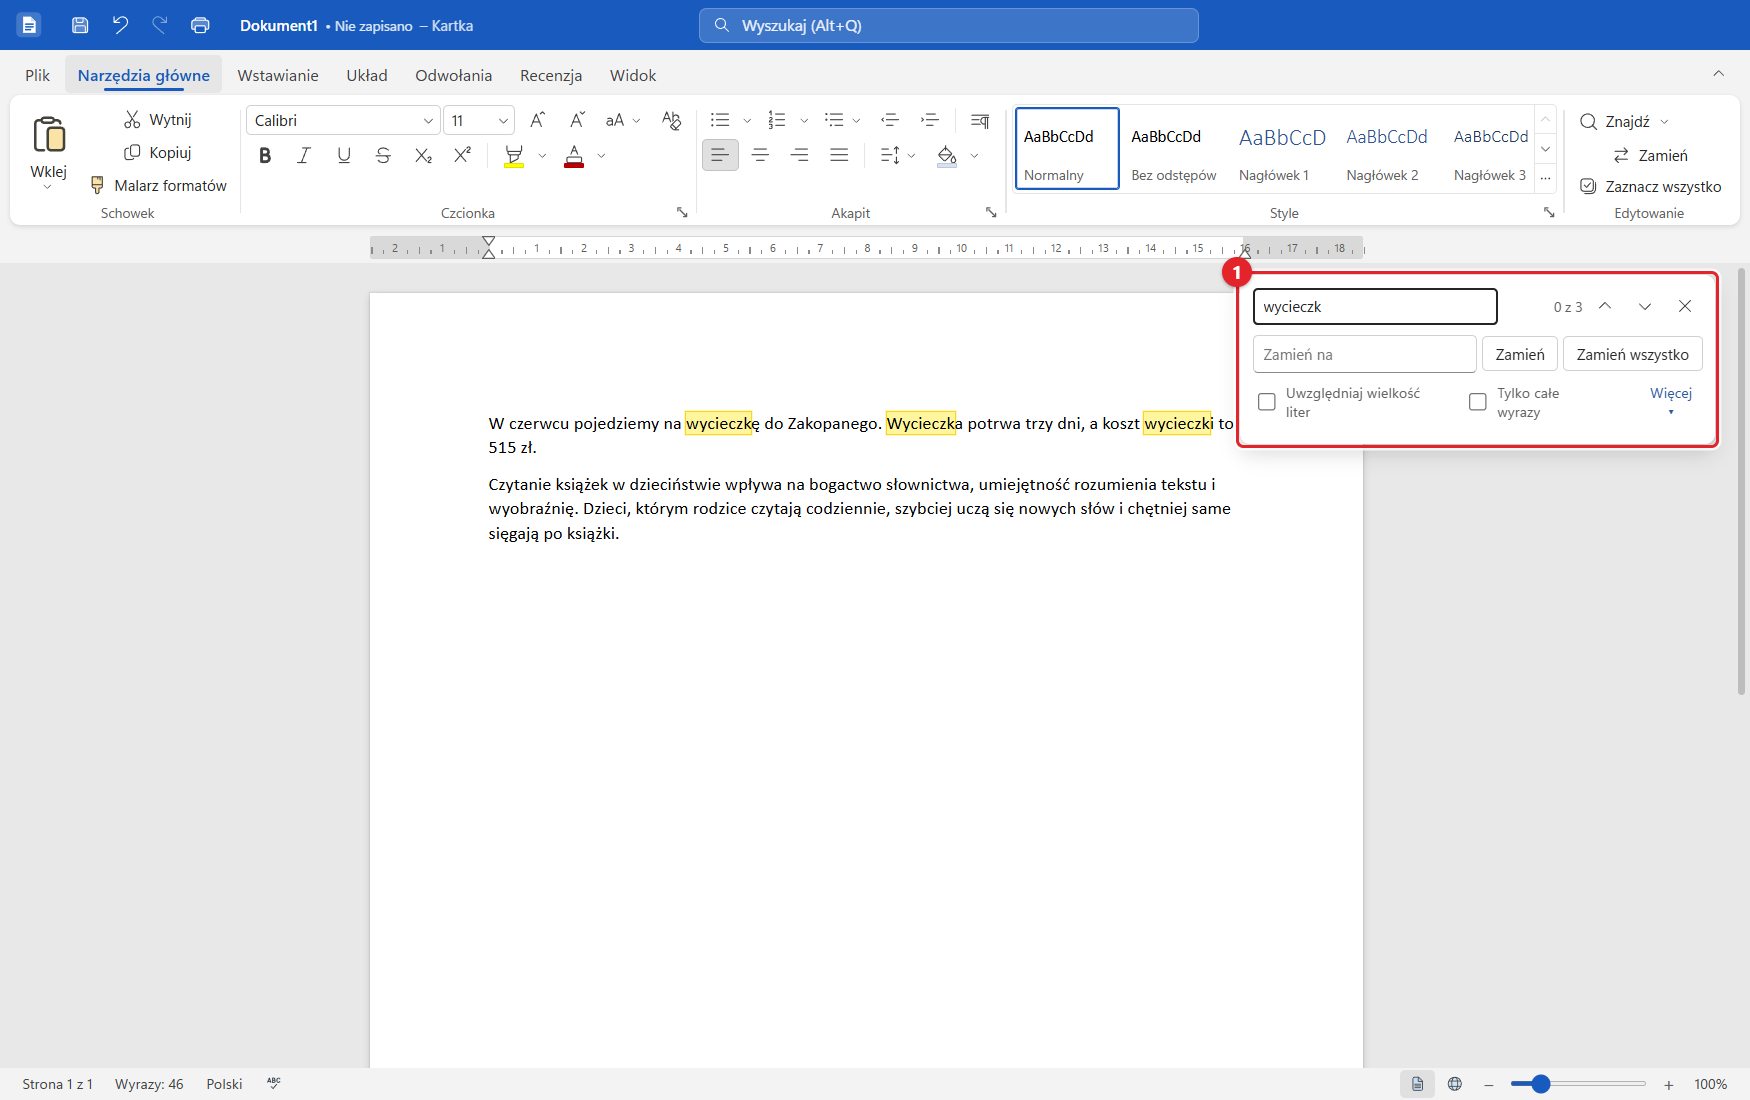Viewport: 1750px width, 1100px height.
Task: Enable Uwzględniaj wielkość liter checkbox
Action: (1267, 402)
